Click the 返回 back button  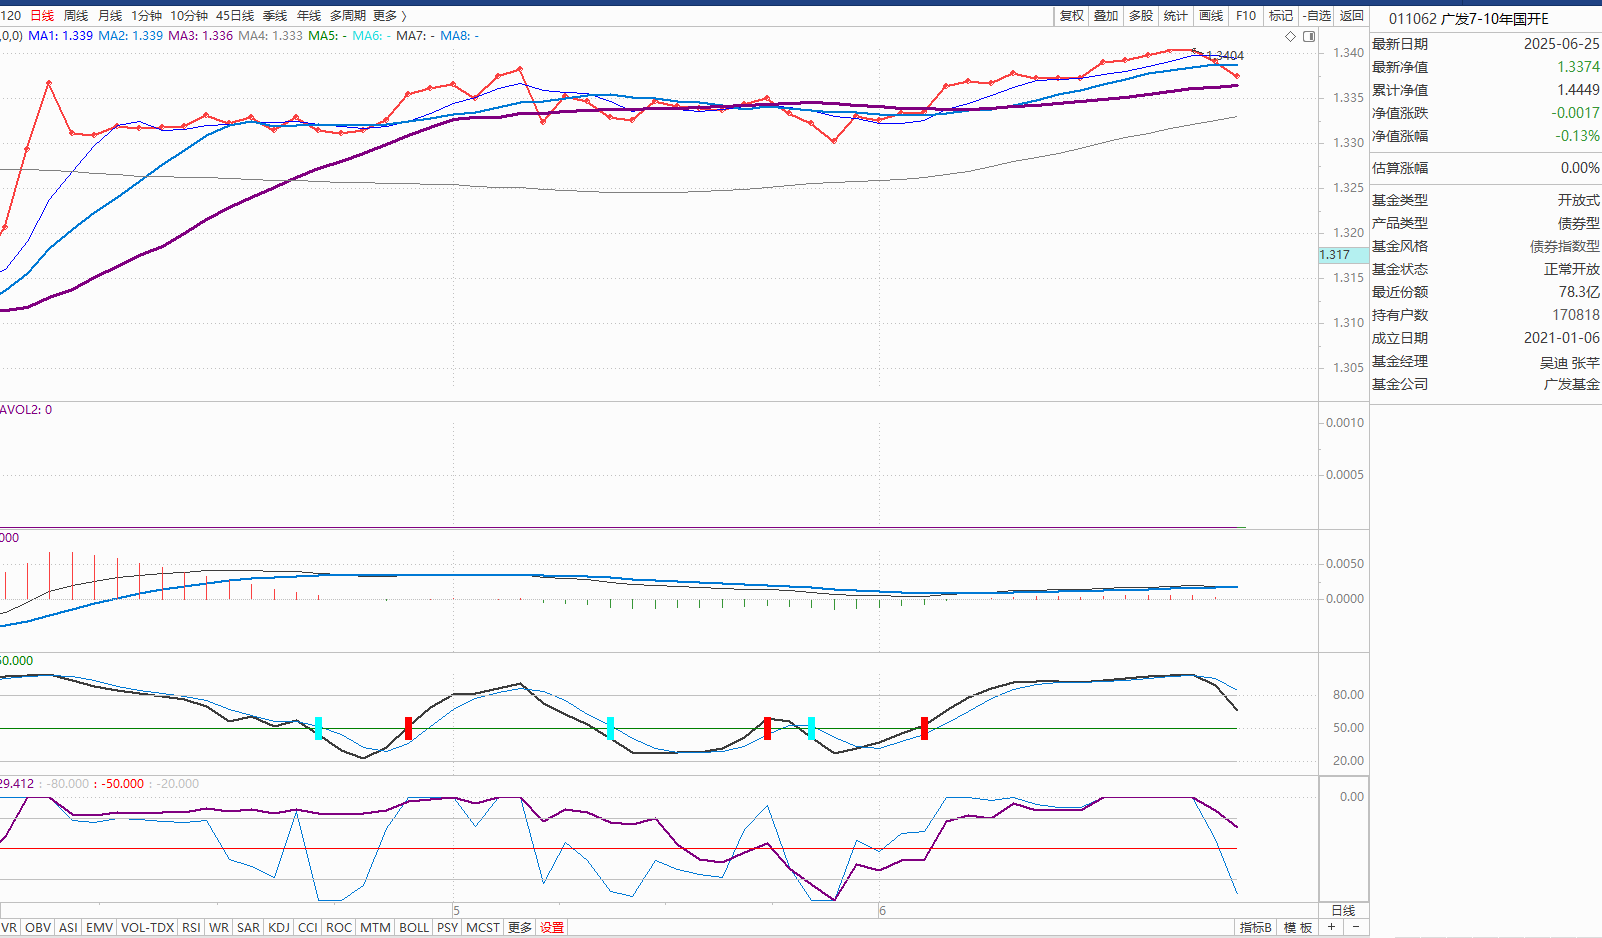click(x=1352, y=16)
